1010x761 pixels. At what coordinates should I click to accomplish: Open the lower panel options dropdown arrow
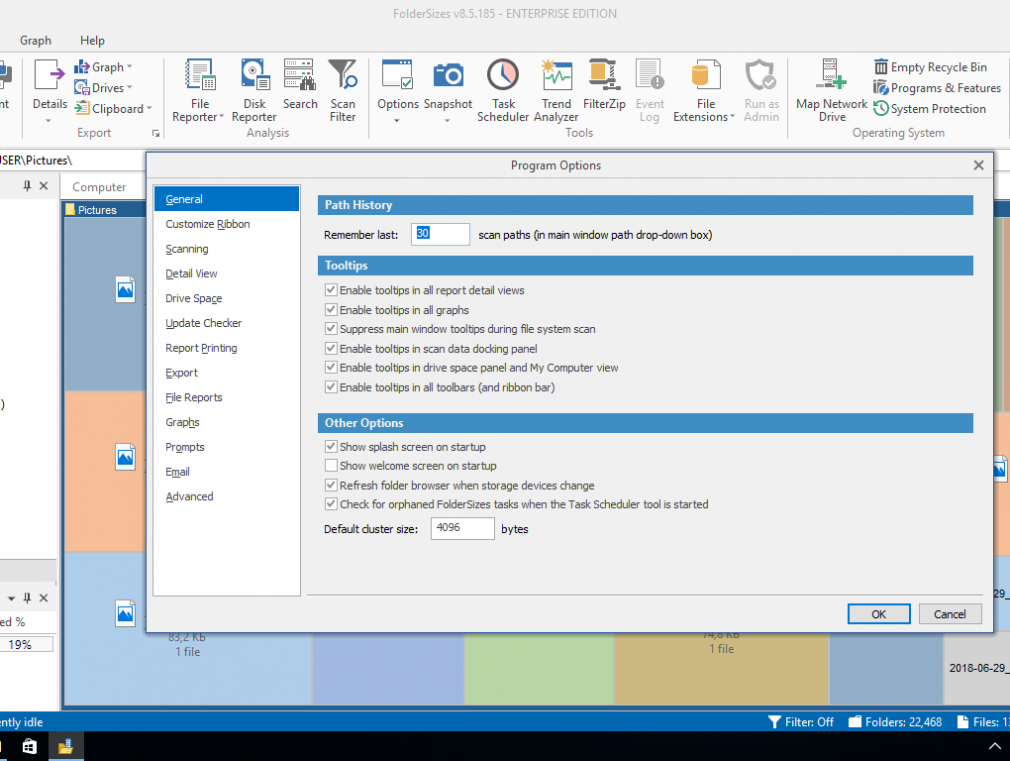tap(11, 599)
